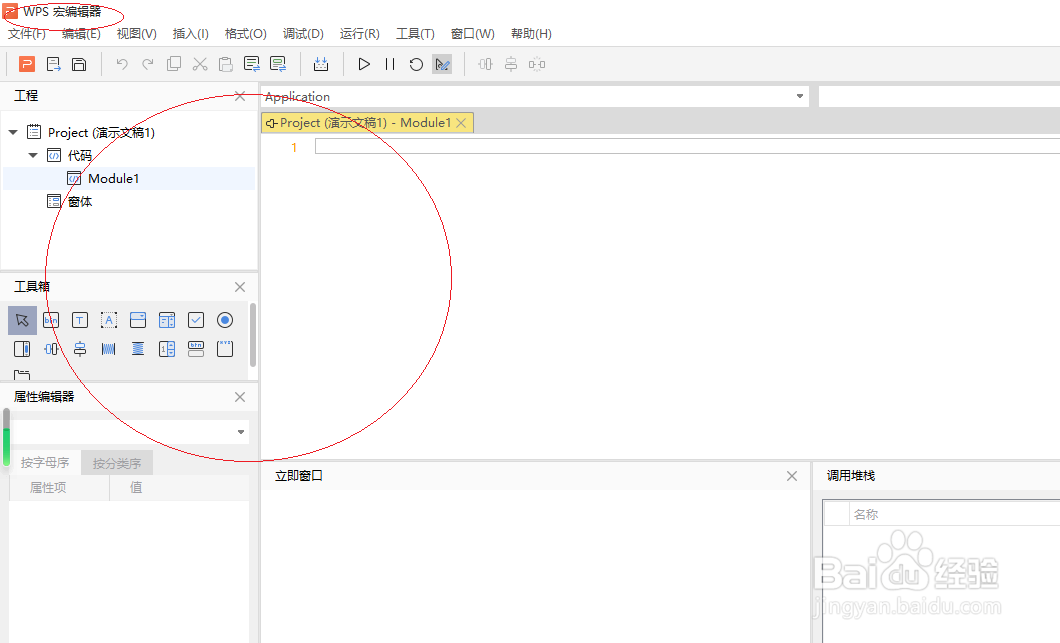Viewport: 1060px width, 643px height.
Task: Open the 视图(V) menu
Action: [x=137, y=34]
